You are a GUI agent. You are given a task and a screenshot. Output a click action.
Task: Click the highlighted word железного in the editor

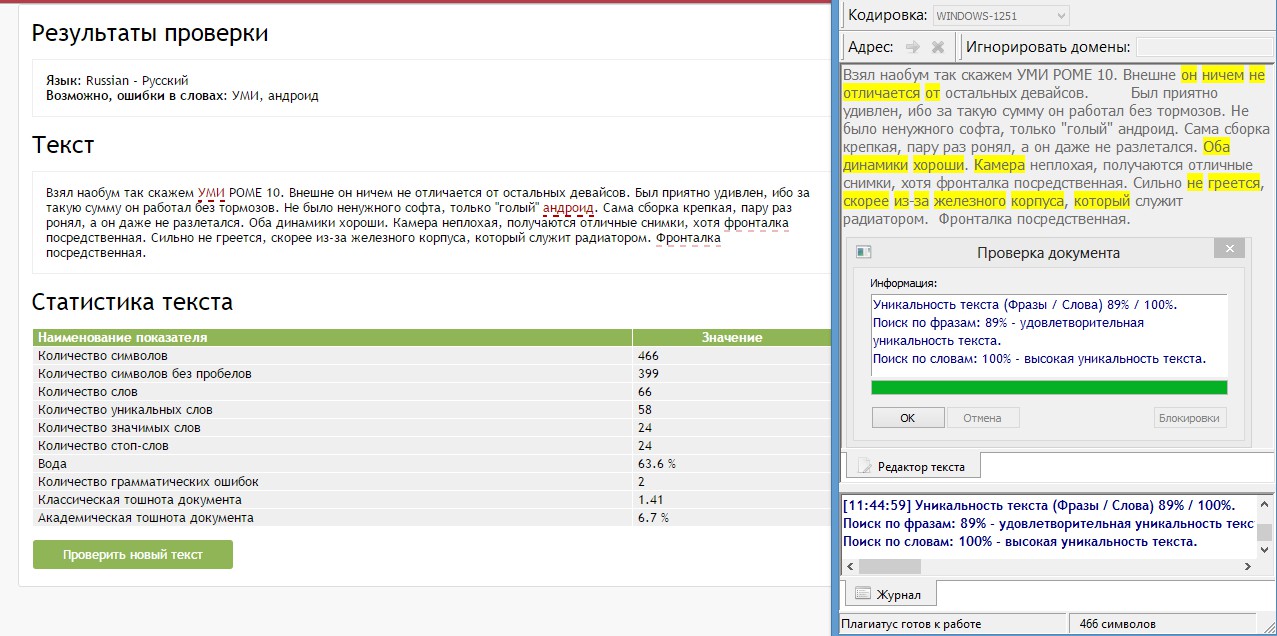(968, 201)
